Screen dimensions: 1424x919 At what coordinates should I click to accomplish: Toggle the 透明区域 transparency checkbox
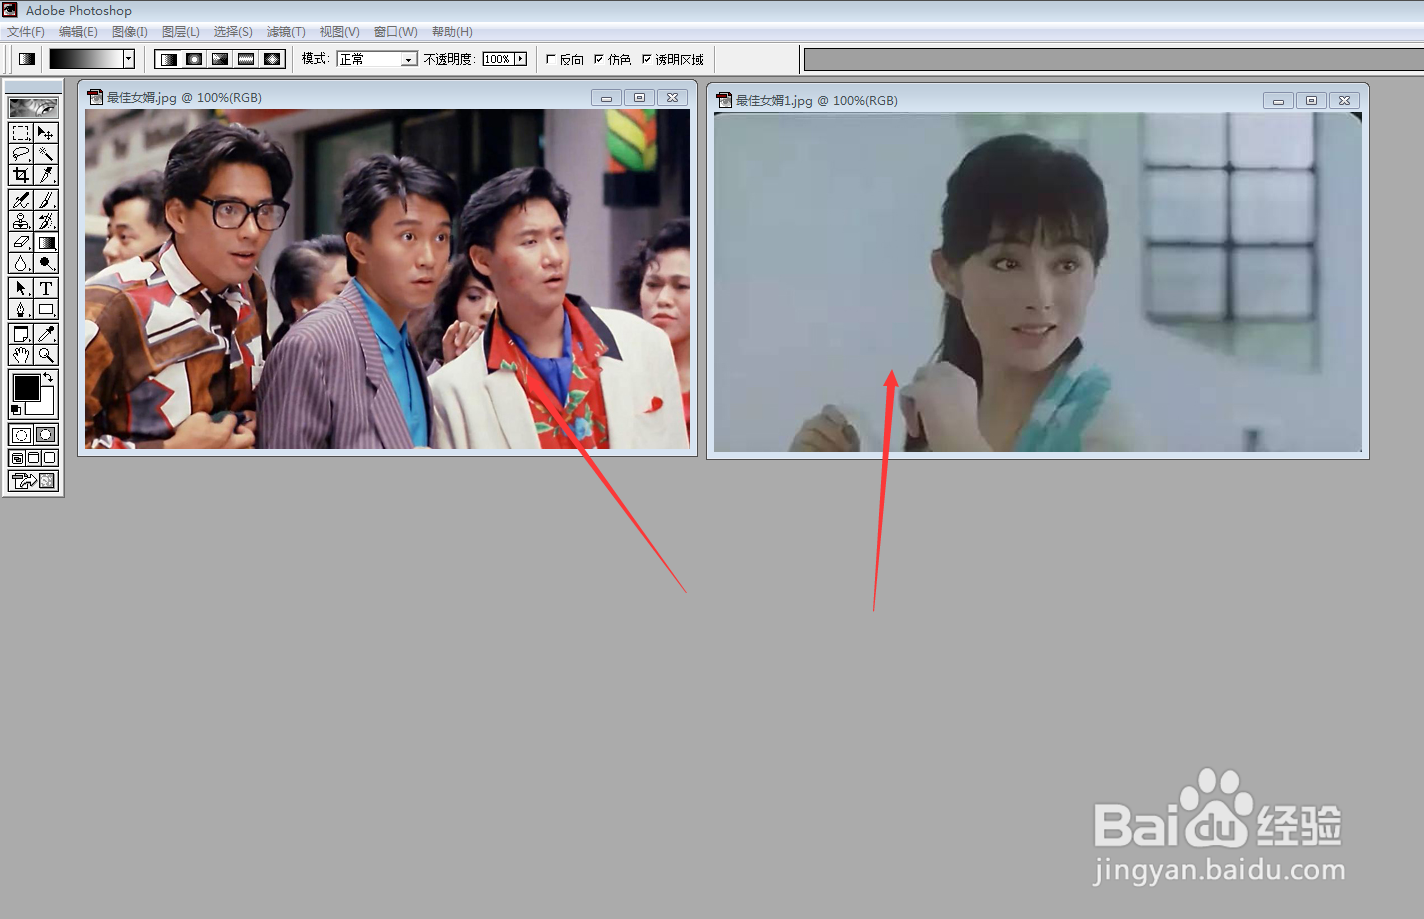click(x=646, y=59)
